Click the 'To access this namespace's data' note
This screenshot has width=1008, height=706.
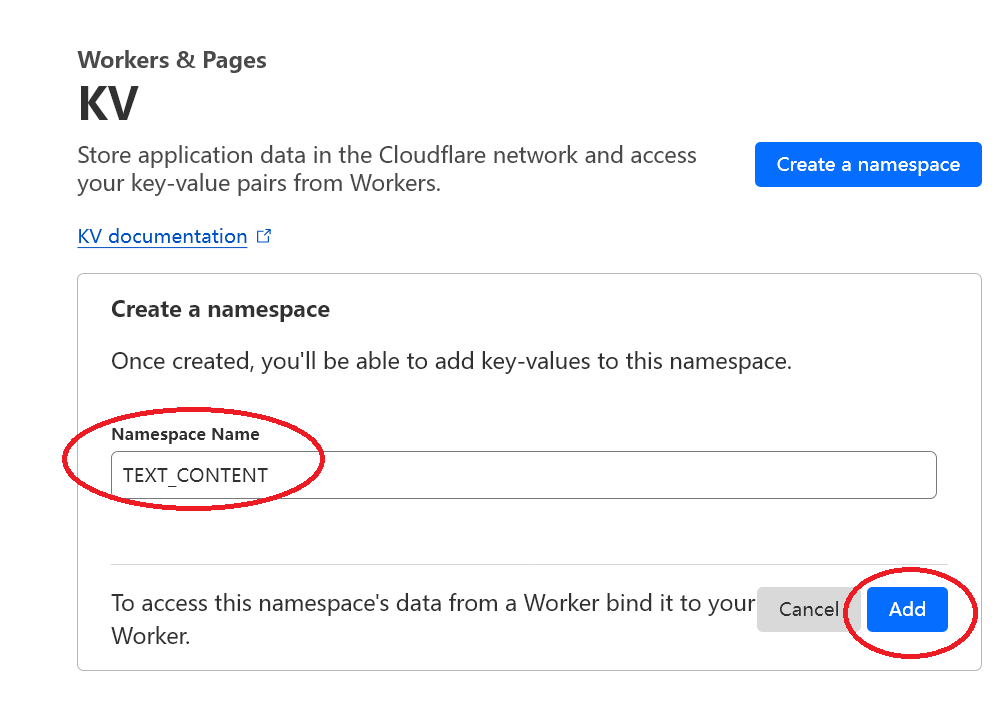coord(433,619)
